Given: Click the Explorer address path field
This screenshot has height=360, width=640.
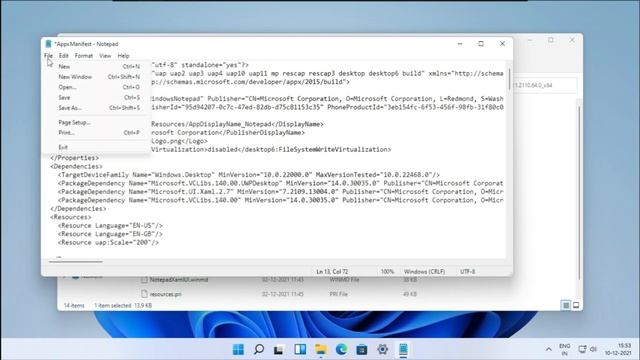Looking at the screenshot, I should pos(545,85).
